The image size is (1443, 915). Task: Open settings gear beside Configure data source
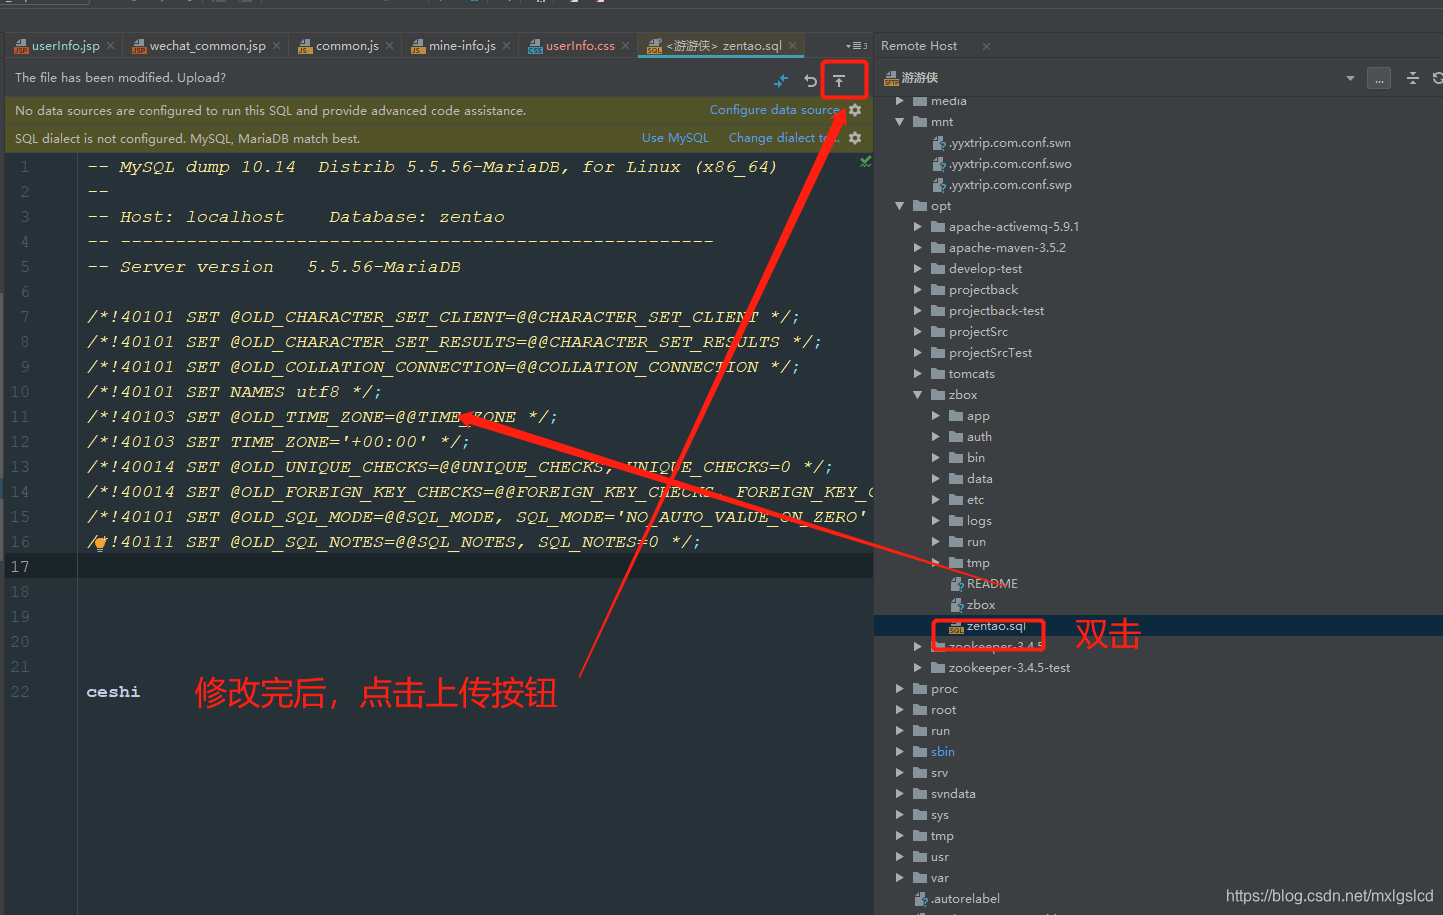point(855,110)
